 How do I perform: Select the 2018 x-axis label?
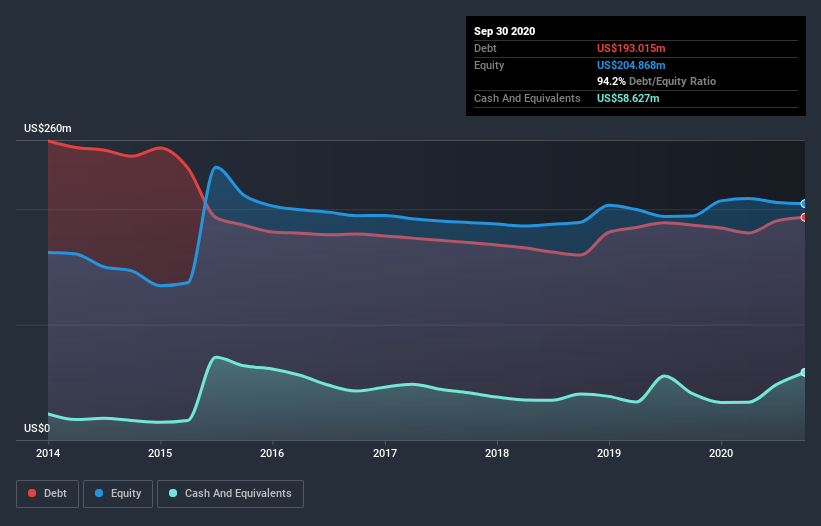click(x=497, y=453)
